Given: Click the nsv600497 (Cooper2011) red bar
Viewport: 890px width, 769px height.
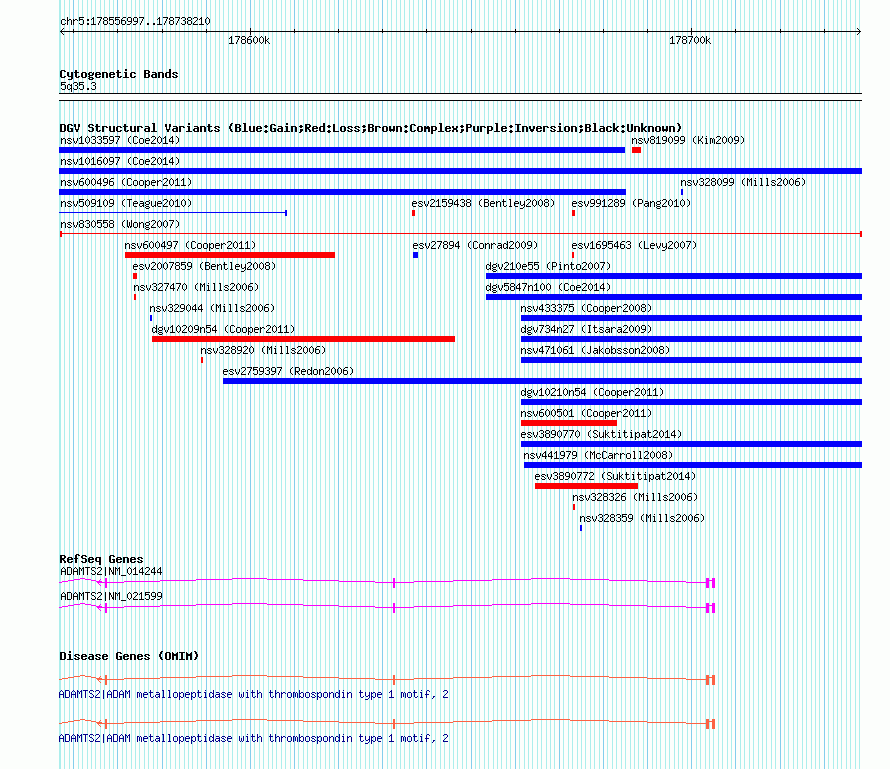Looking at the screenshot, I should 230,255.
